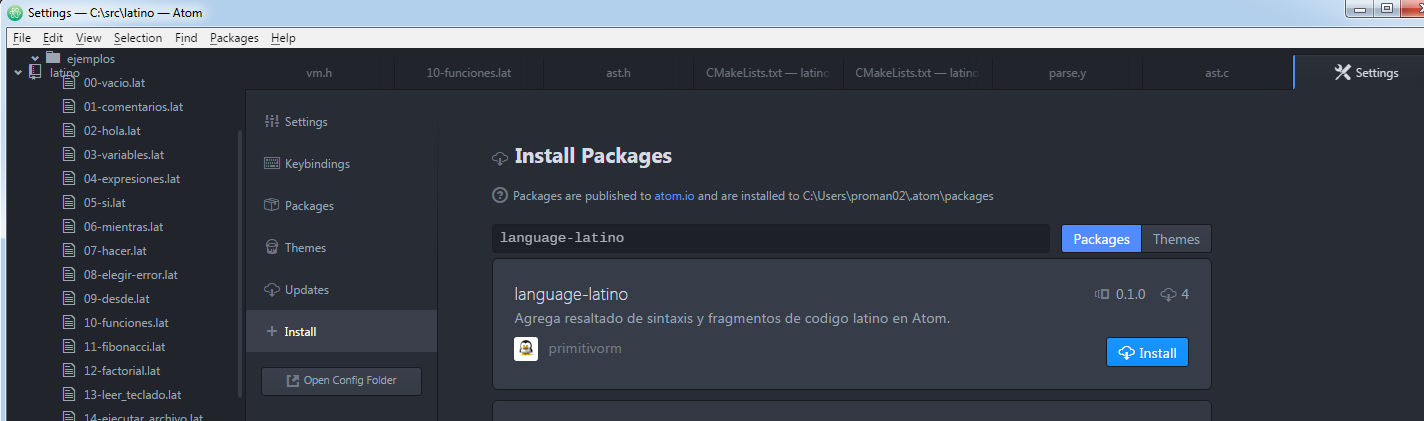This screenshot has width=1424, height=421.
Task: Click the help question-mark icon
Action: [x=500, y=195]
